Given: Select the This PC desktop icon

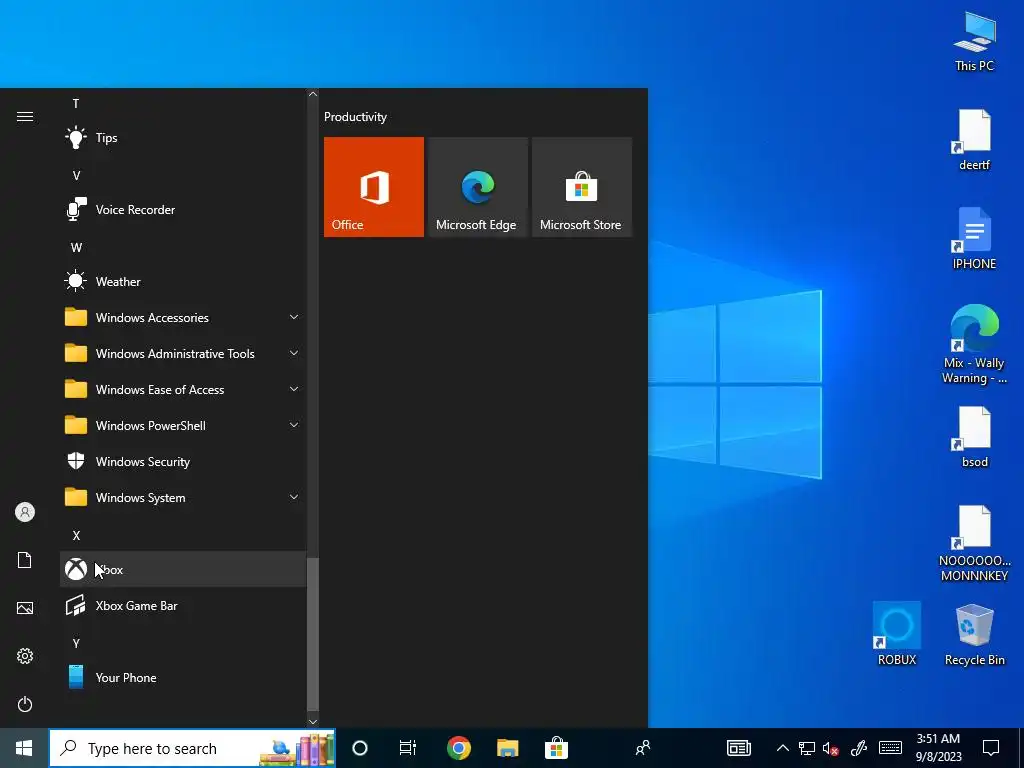Looking at the screenshot, I should tap(974, 42).
